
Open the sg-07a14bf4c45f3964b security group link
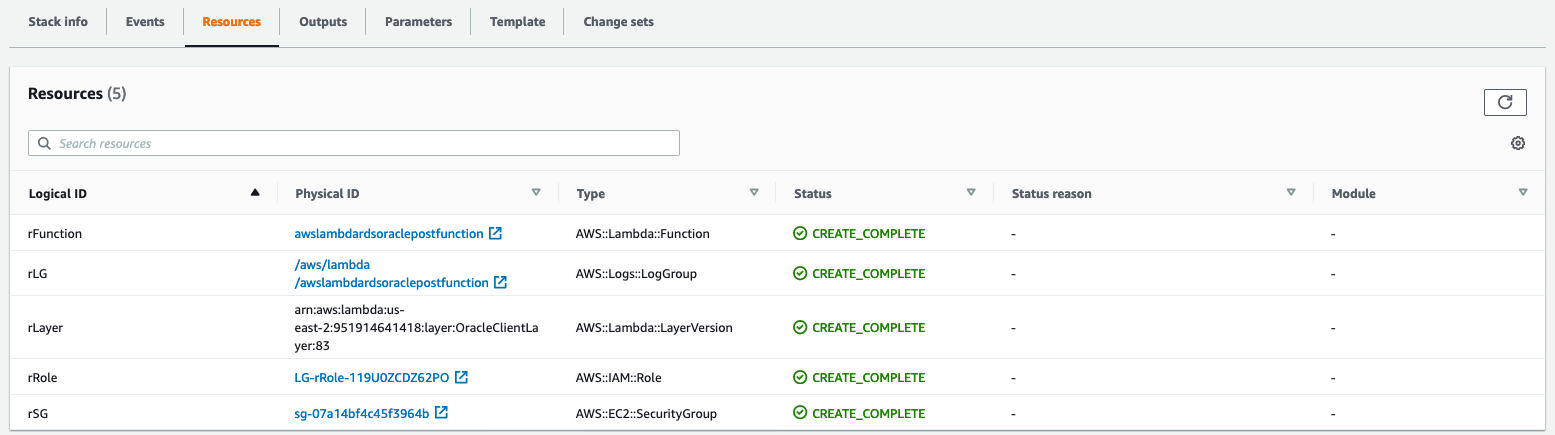point(362,413)
